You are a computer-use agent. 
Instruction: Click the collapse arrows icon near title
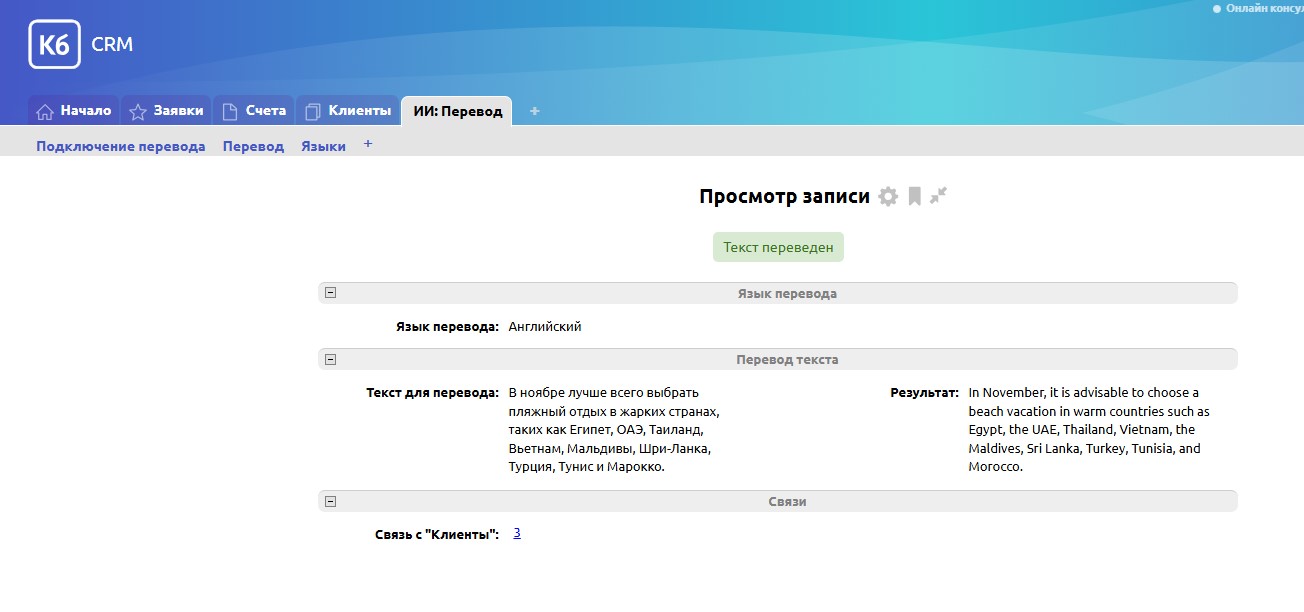tap(938, 196)
